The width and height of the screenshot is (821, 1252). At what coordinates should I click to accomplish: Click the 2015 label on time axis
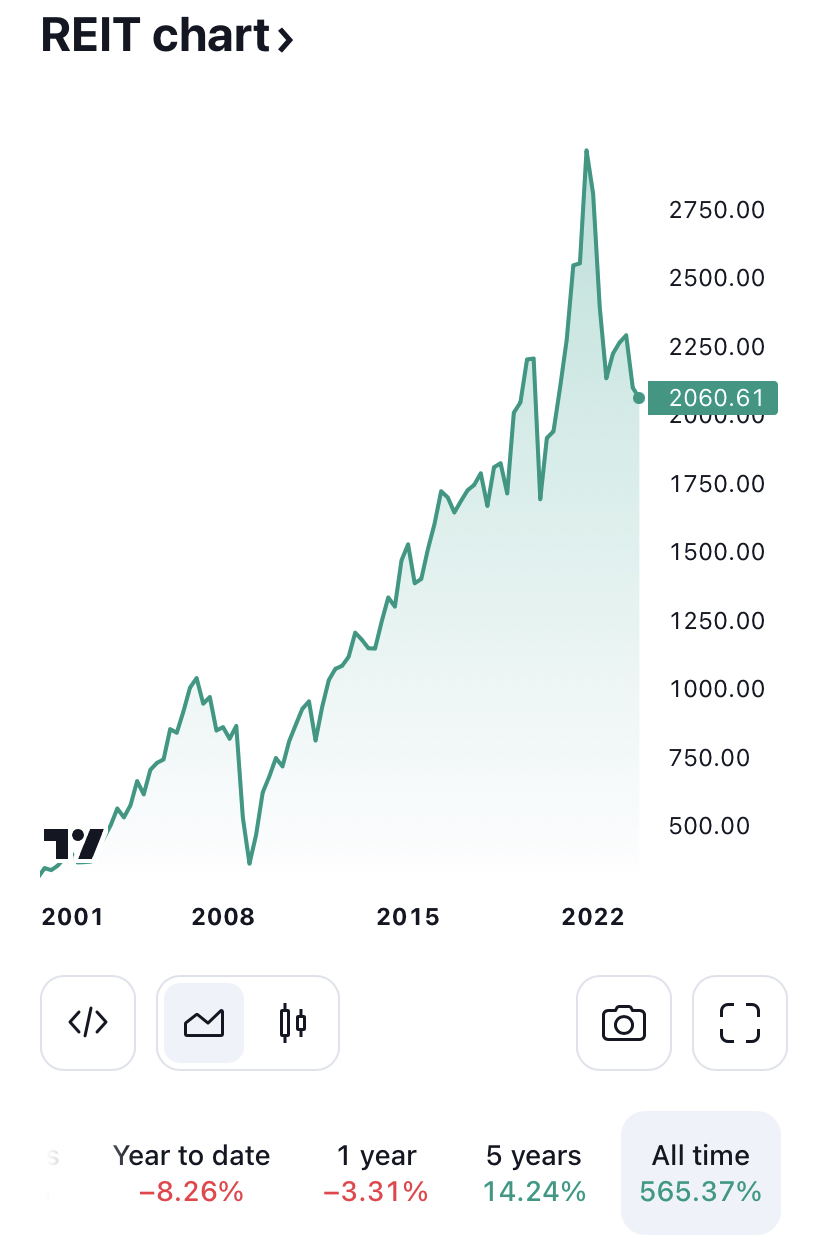tap(408, 917)
